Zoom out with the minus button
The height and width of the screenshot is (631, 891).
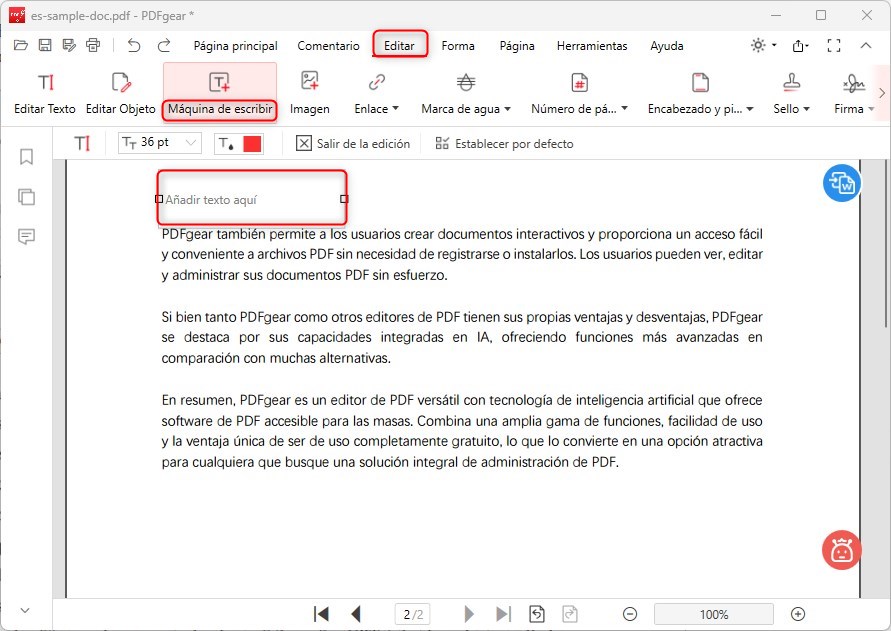(630, 614)
